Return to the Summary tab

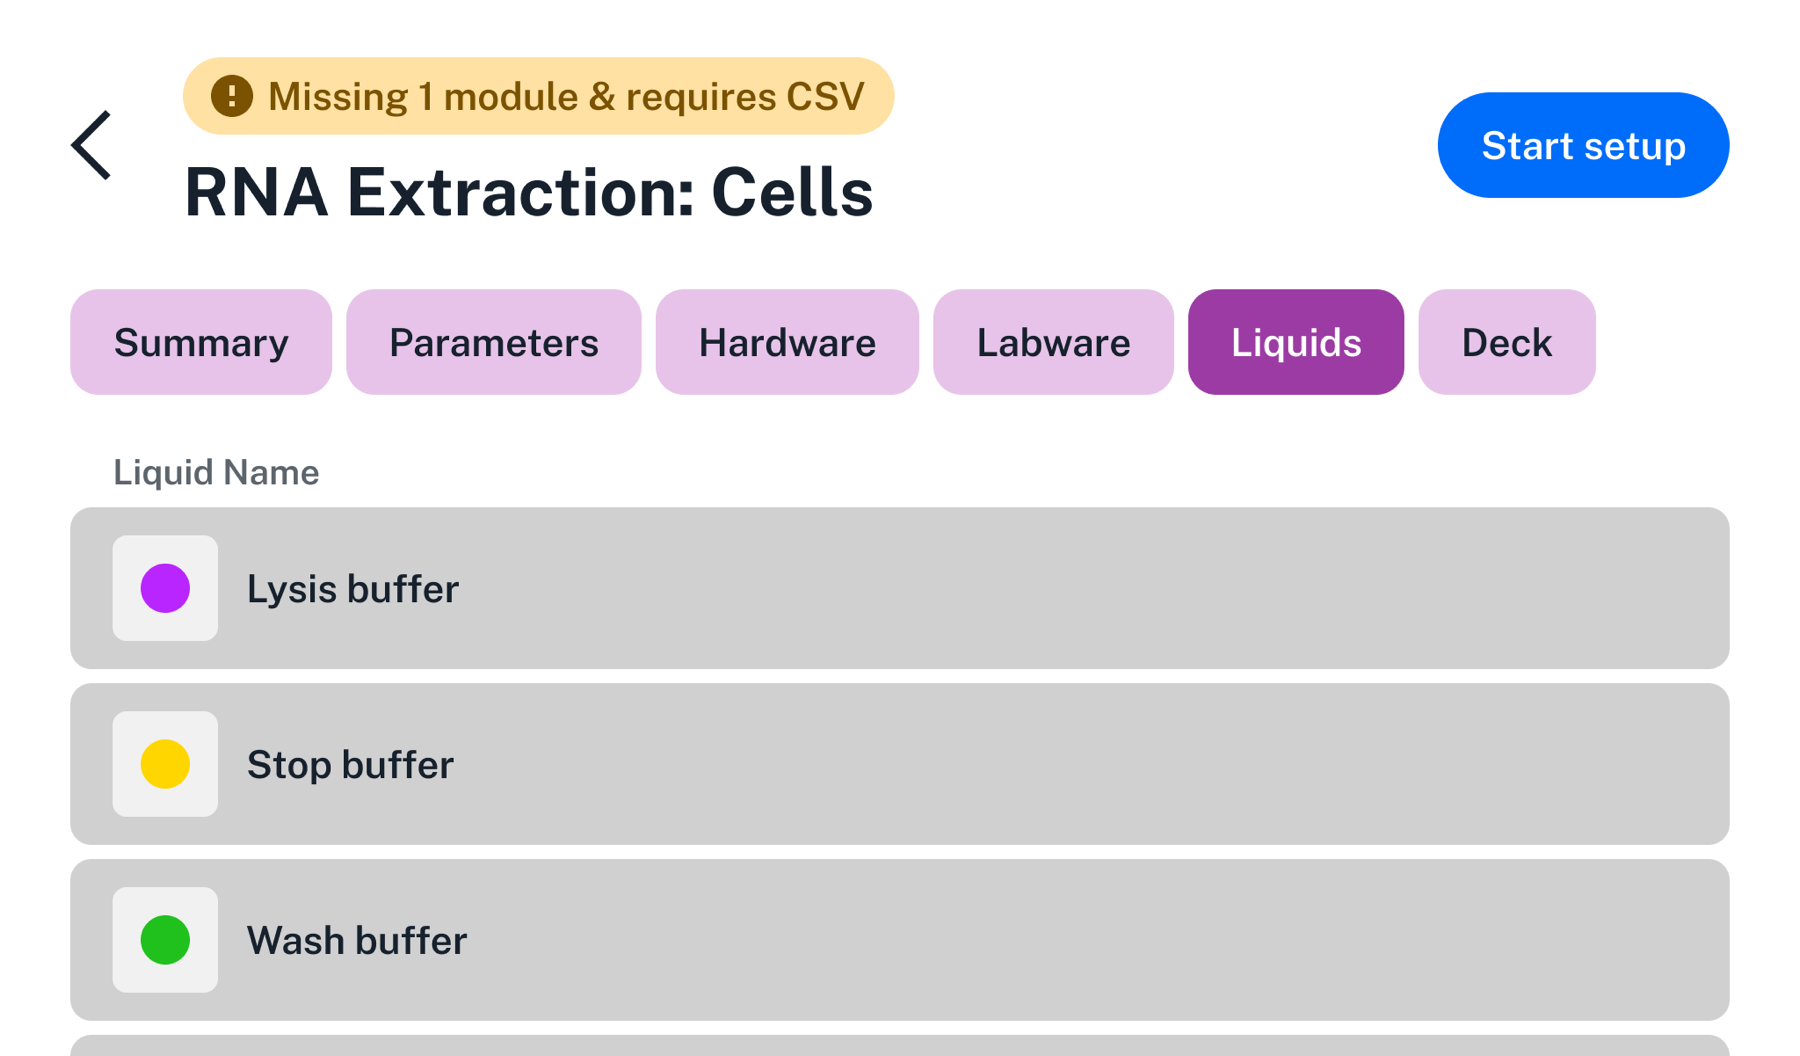coord(200,342)
